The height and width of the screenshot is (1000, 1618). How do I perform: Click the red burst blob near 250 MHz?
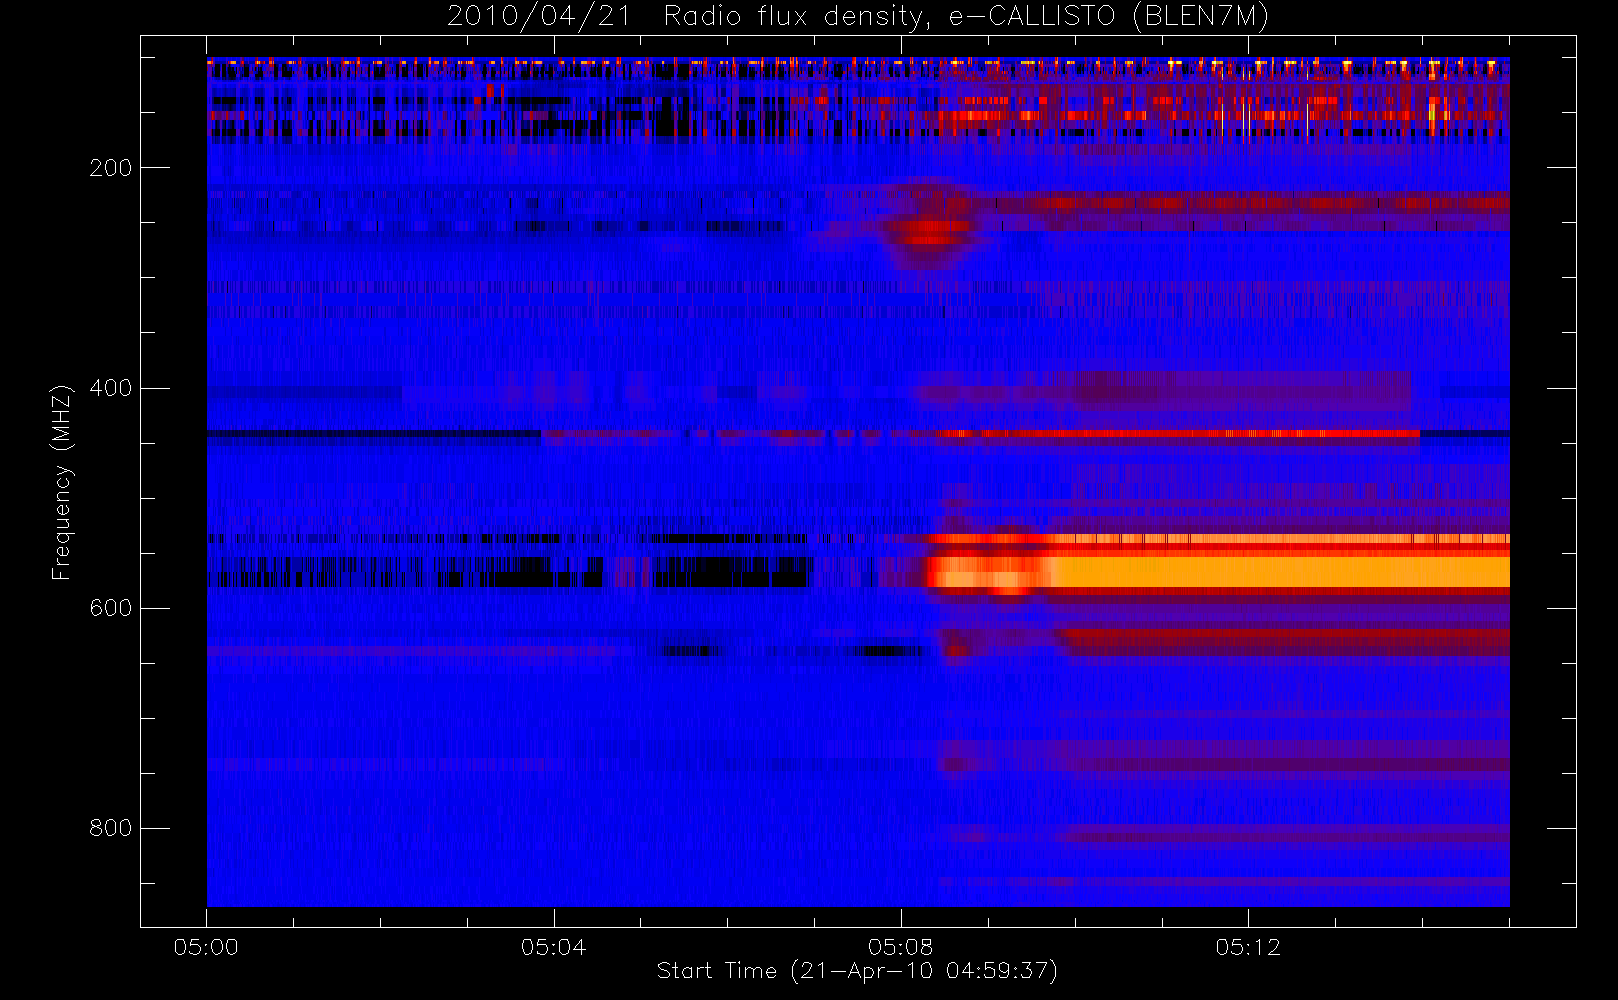tap(928, 233)
